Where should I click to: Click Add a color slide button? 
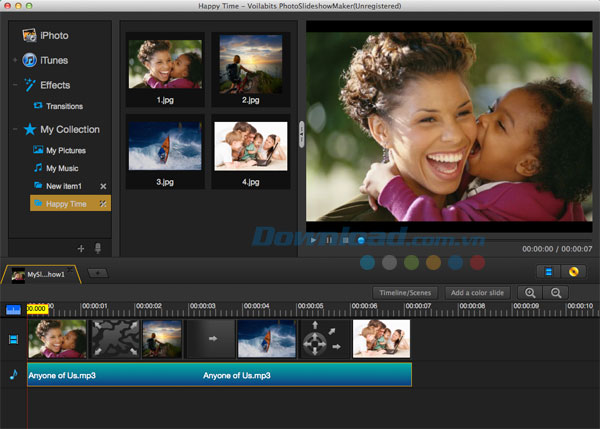476,292
